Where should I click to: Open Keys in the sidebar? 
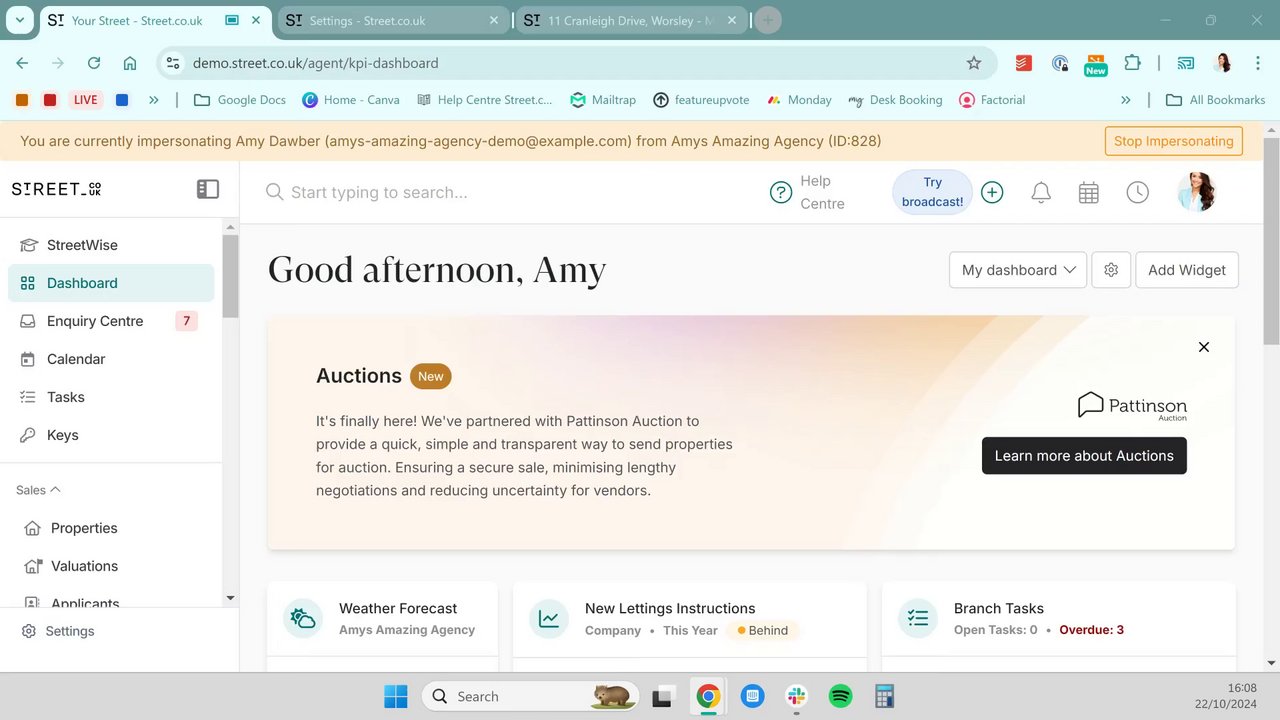(x=111, y=435)
